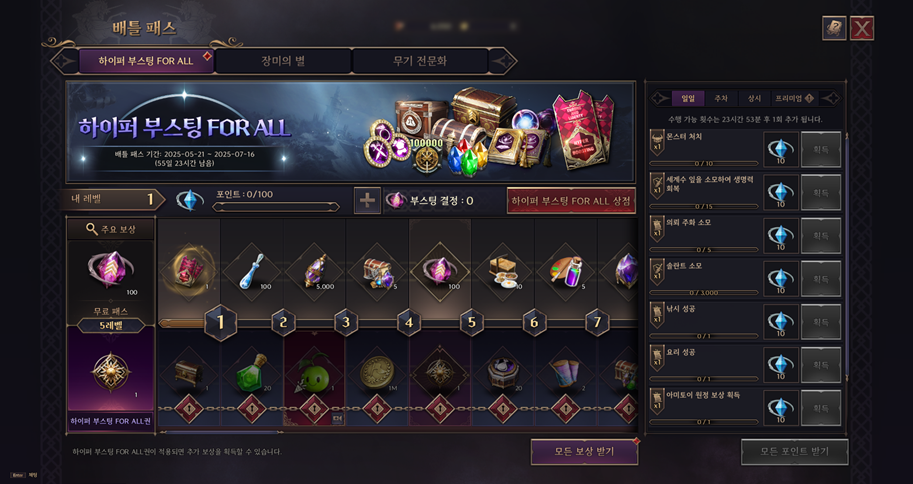Open the 하이퍼 부스팅 FOR ALL 상점
This screenshot has height=484, width=913.
pos(571,201)
